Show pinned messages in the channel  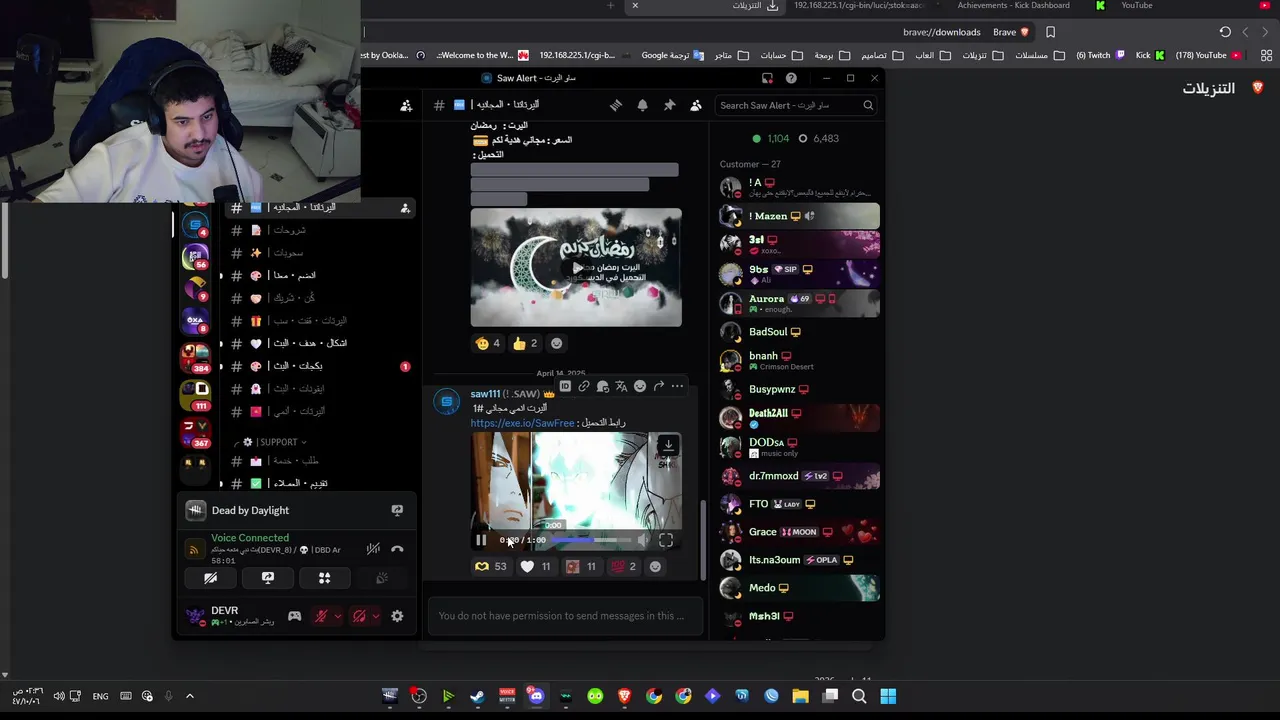point(669,105)
